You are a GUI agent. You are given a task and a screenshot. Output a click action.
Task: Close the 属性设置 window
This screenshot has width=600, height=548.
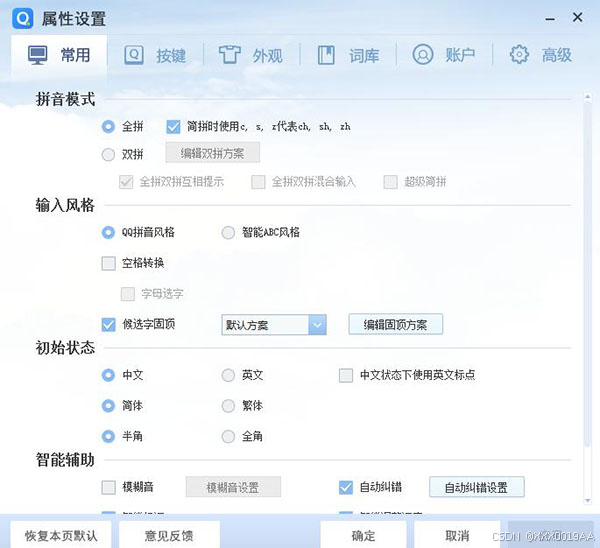(x=577, y=17)
